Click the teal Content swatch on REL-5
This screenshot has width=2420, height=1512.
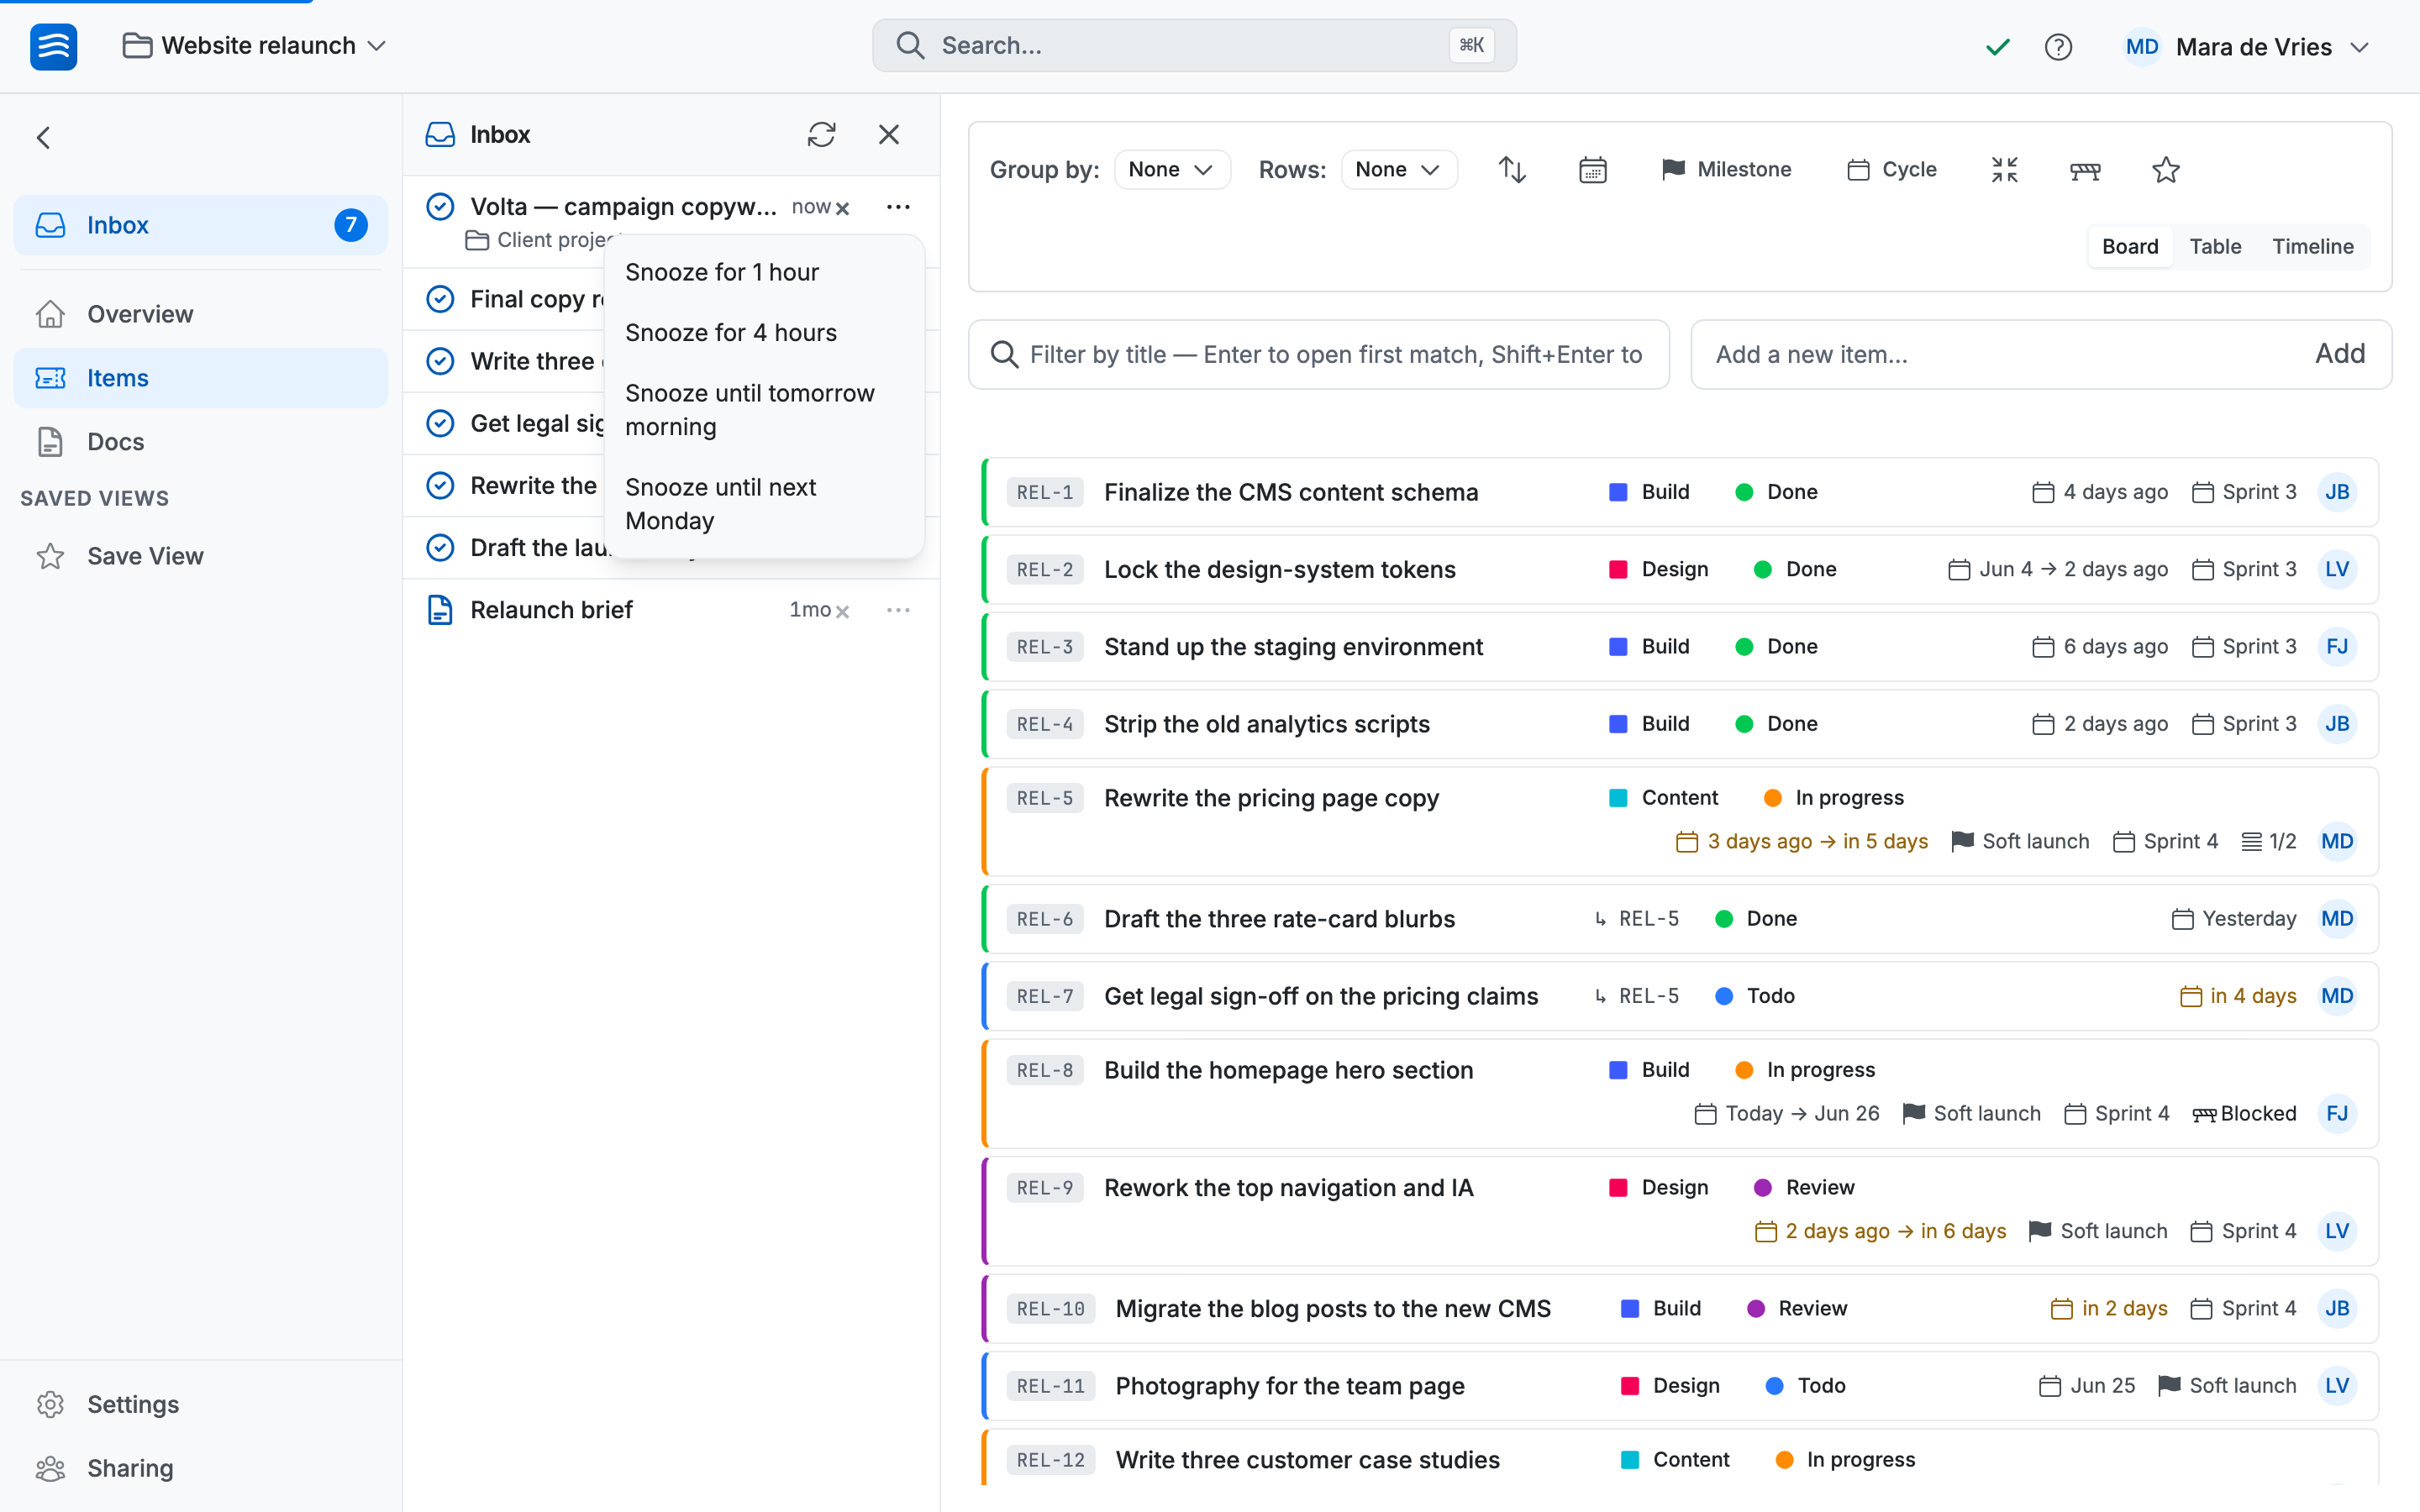click(1617, 798)
